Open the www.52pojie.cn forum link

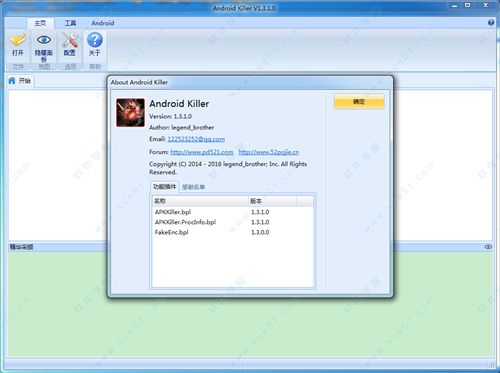pos(269,152)
